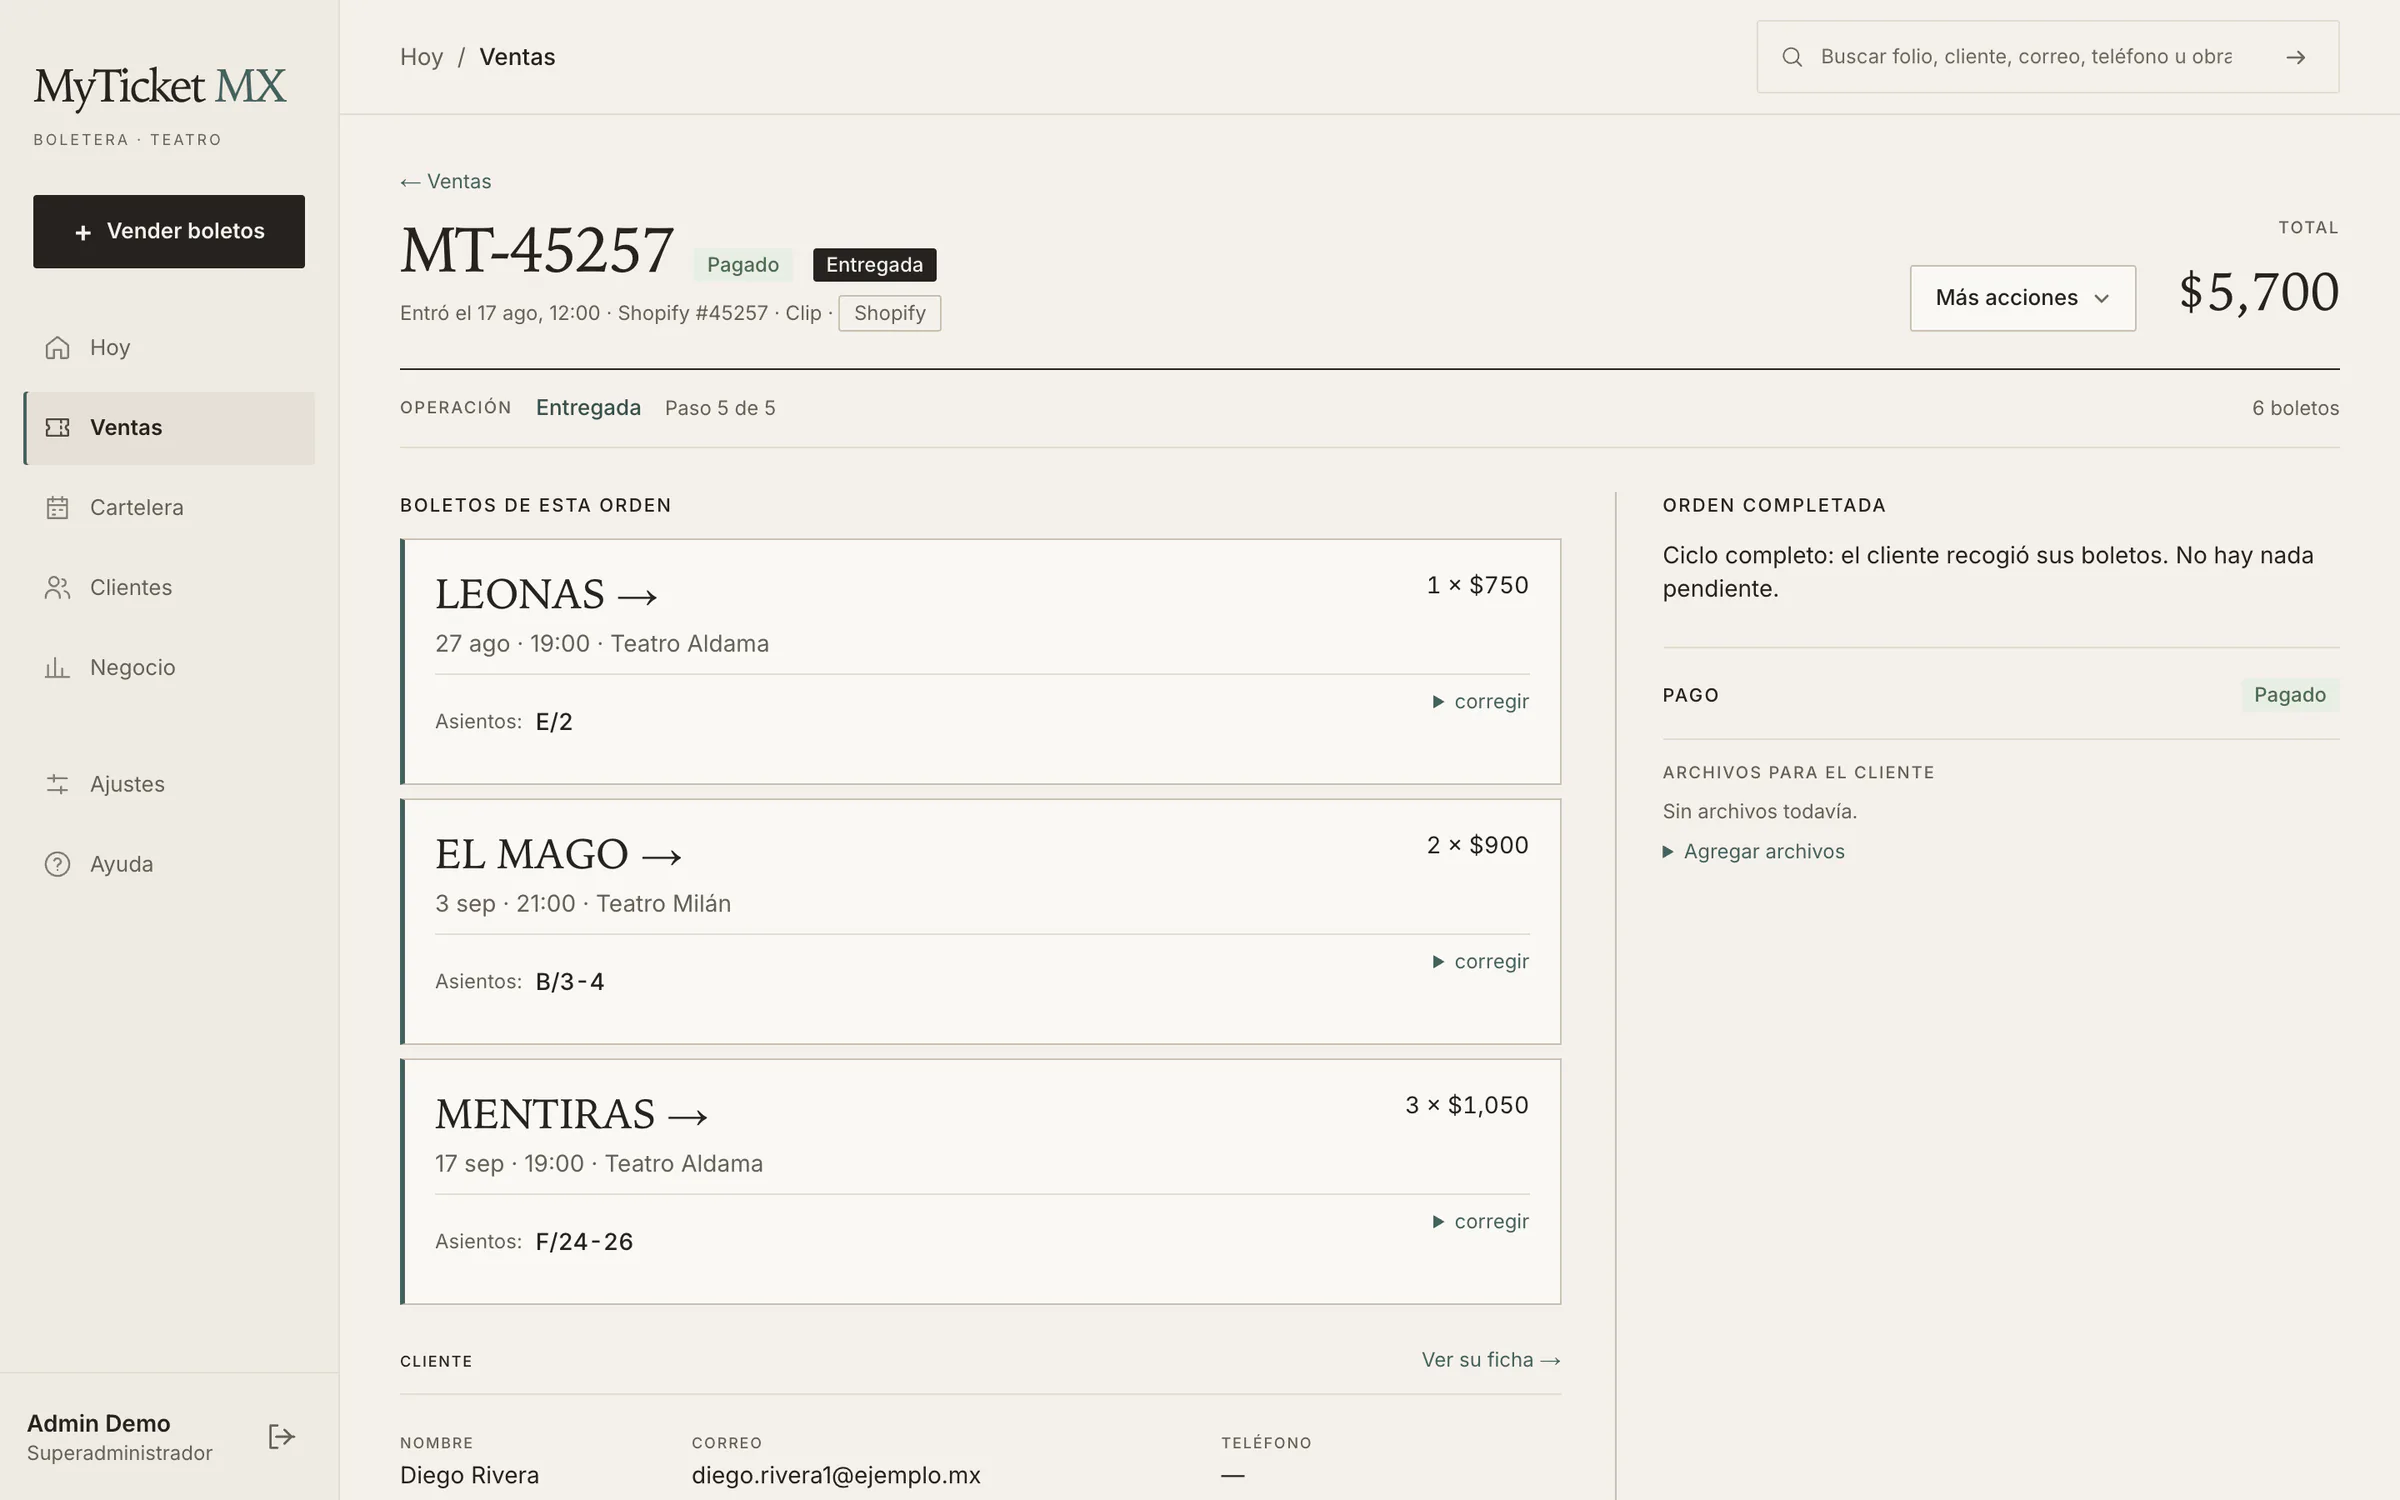The image size is (2400, 1500).
Task: Click the Ventas ticket icon in sidebar
Action: click(x=57, y=427)
